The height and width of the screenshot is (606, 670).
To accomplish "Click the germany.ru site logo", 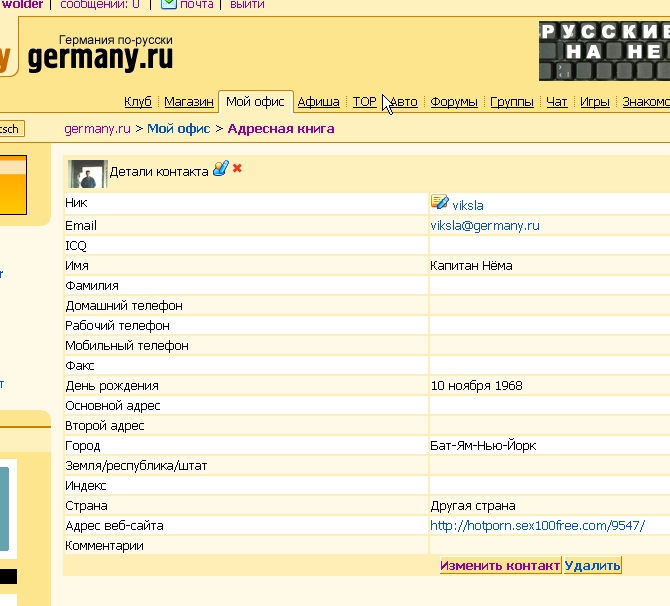I will point(100,56).
